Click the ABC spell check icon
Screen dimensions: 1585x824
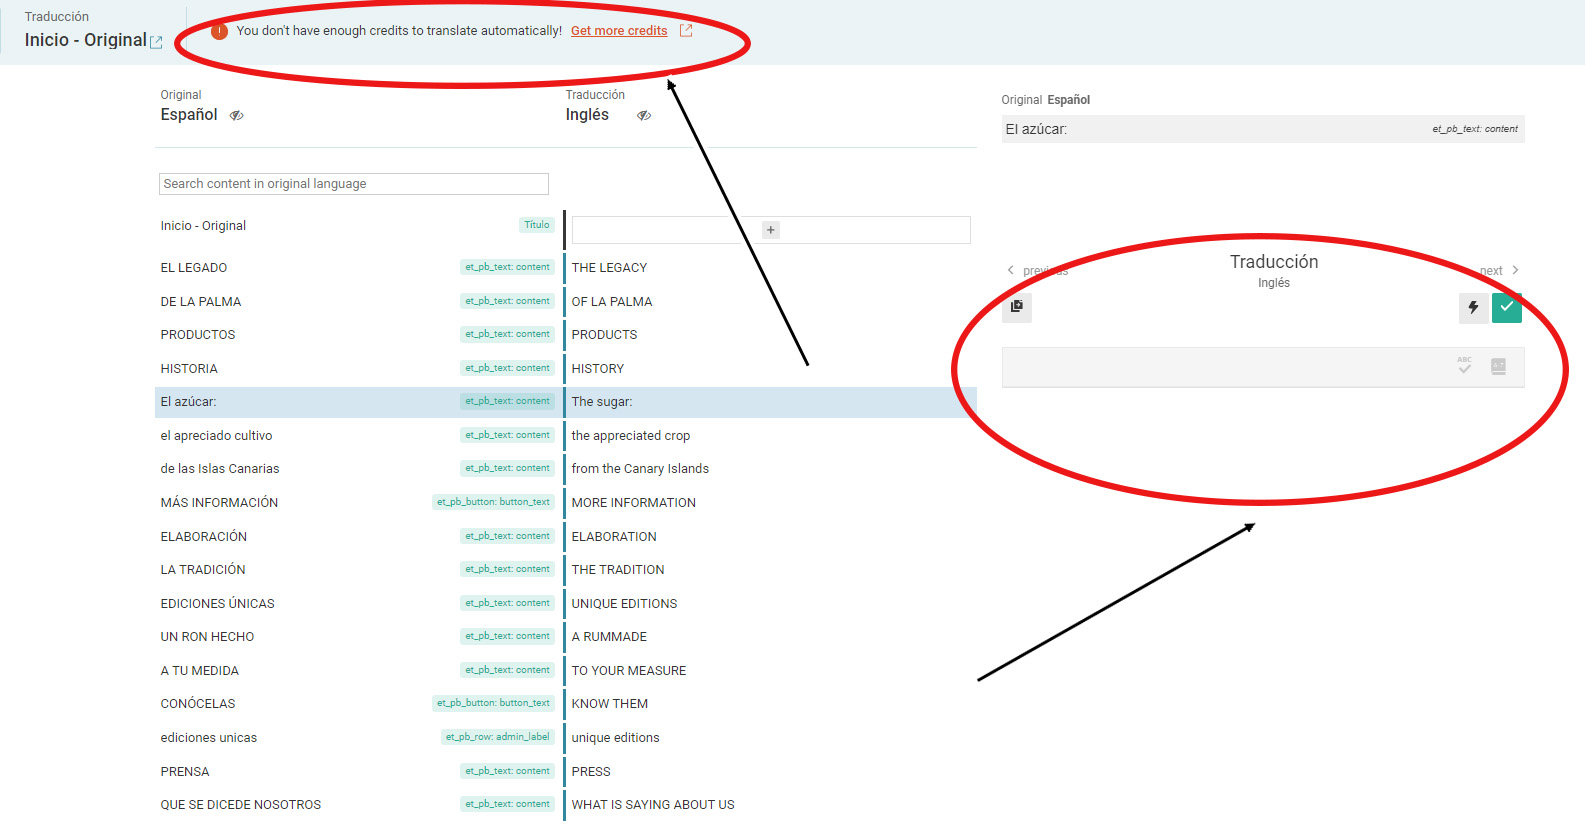click(1464, 366)
